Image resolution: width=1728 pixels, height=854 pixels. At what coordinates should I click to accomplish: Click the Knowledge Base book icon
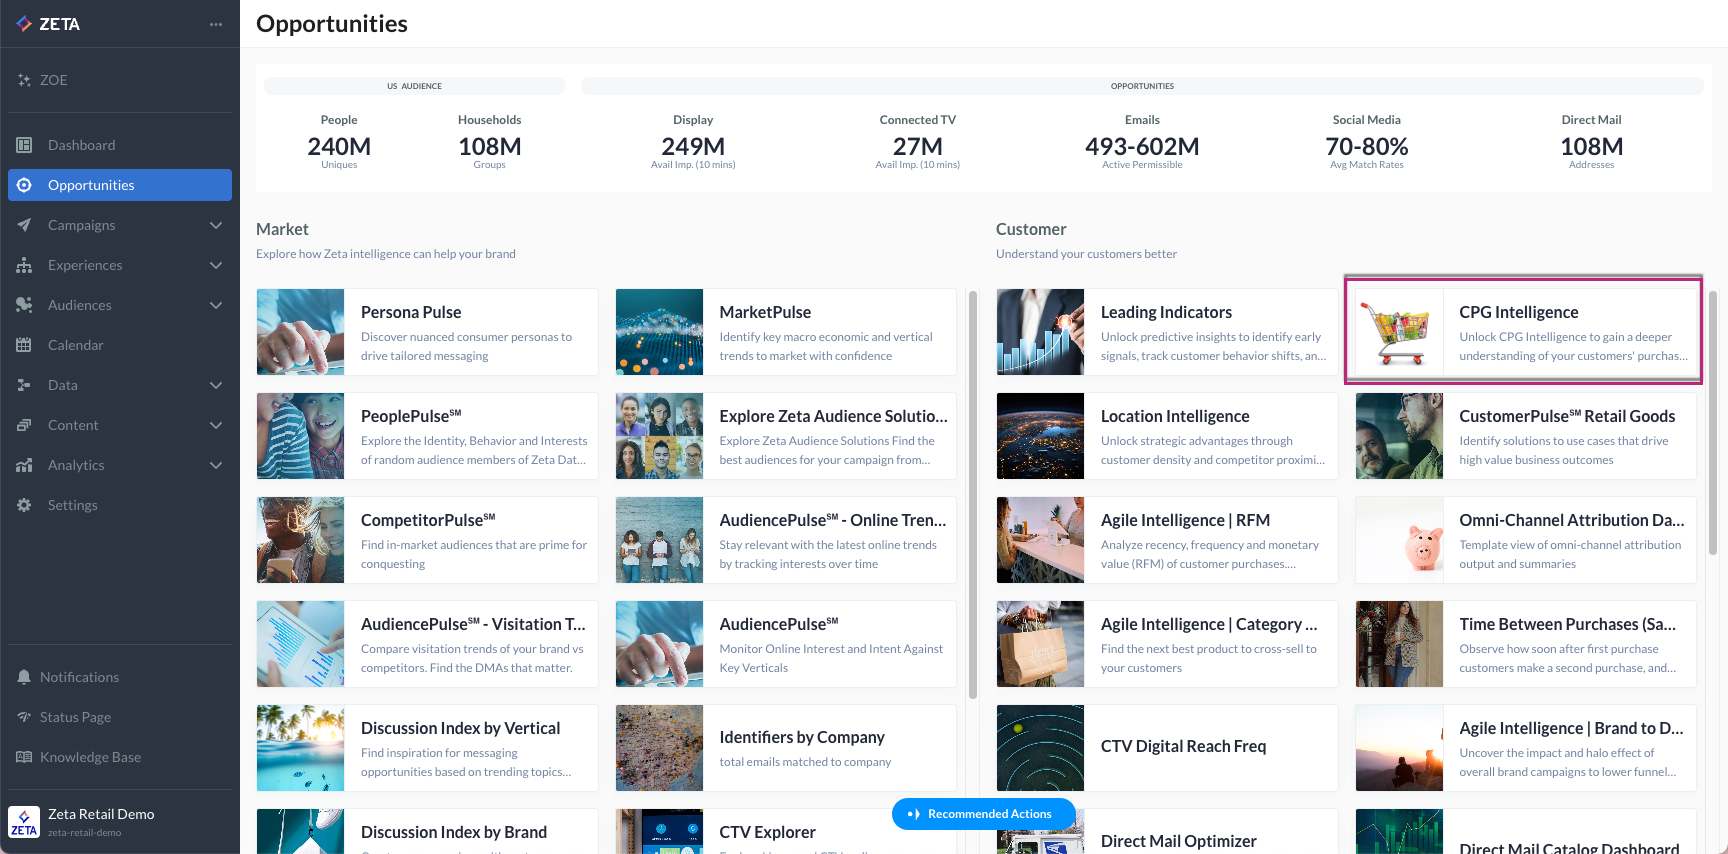point(24,757)
